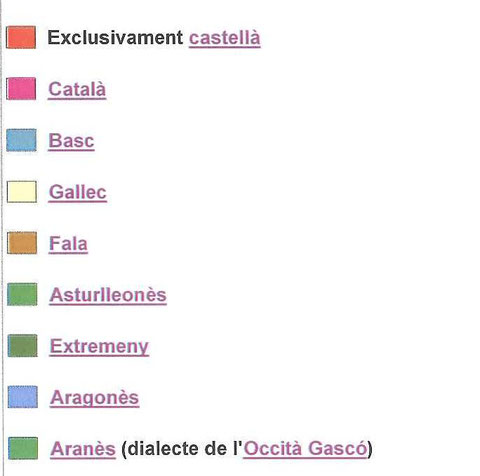Image resolution: width=480 pixels, height=476 pixels.
Task: Pick the periwinkle blue Aragonès swatch
Action: tap(23, 397)
